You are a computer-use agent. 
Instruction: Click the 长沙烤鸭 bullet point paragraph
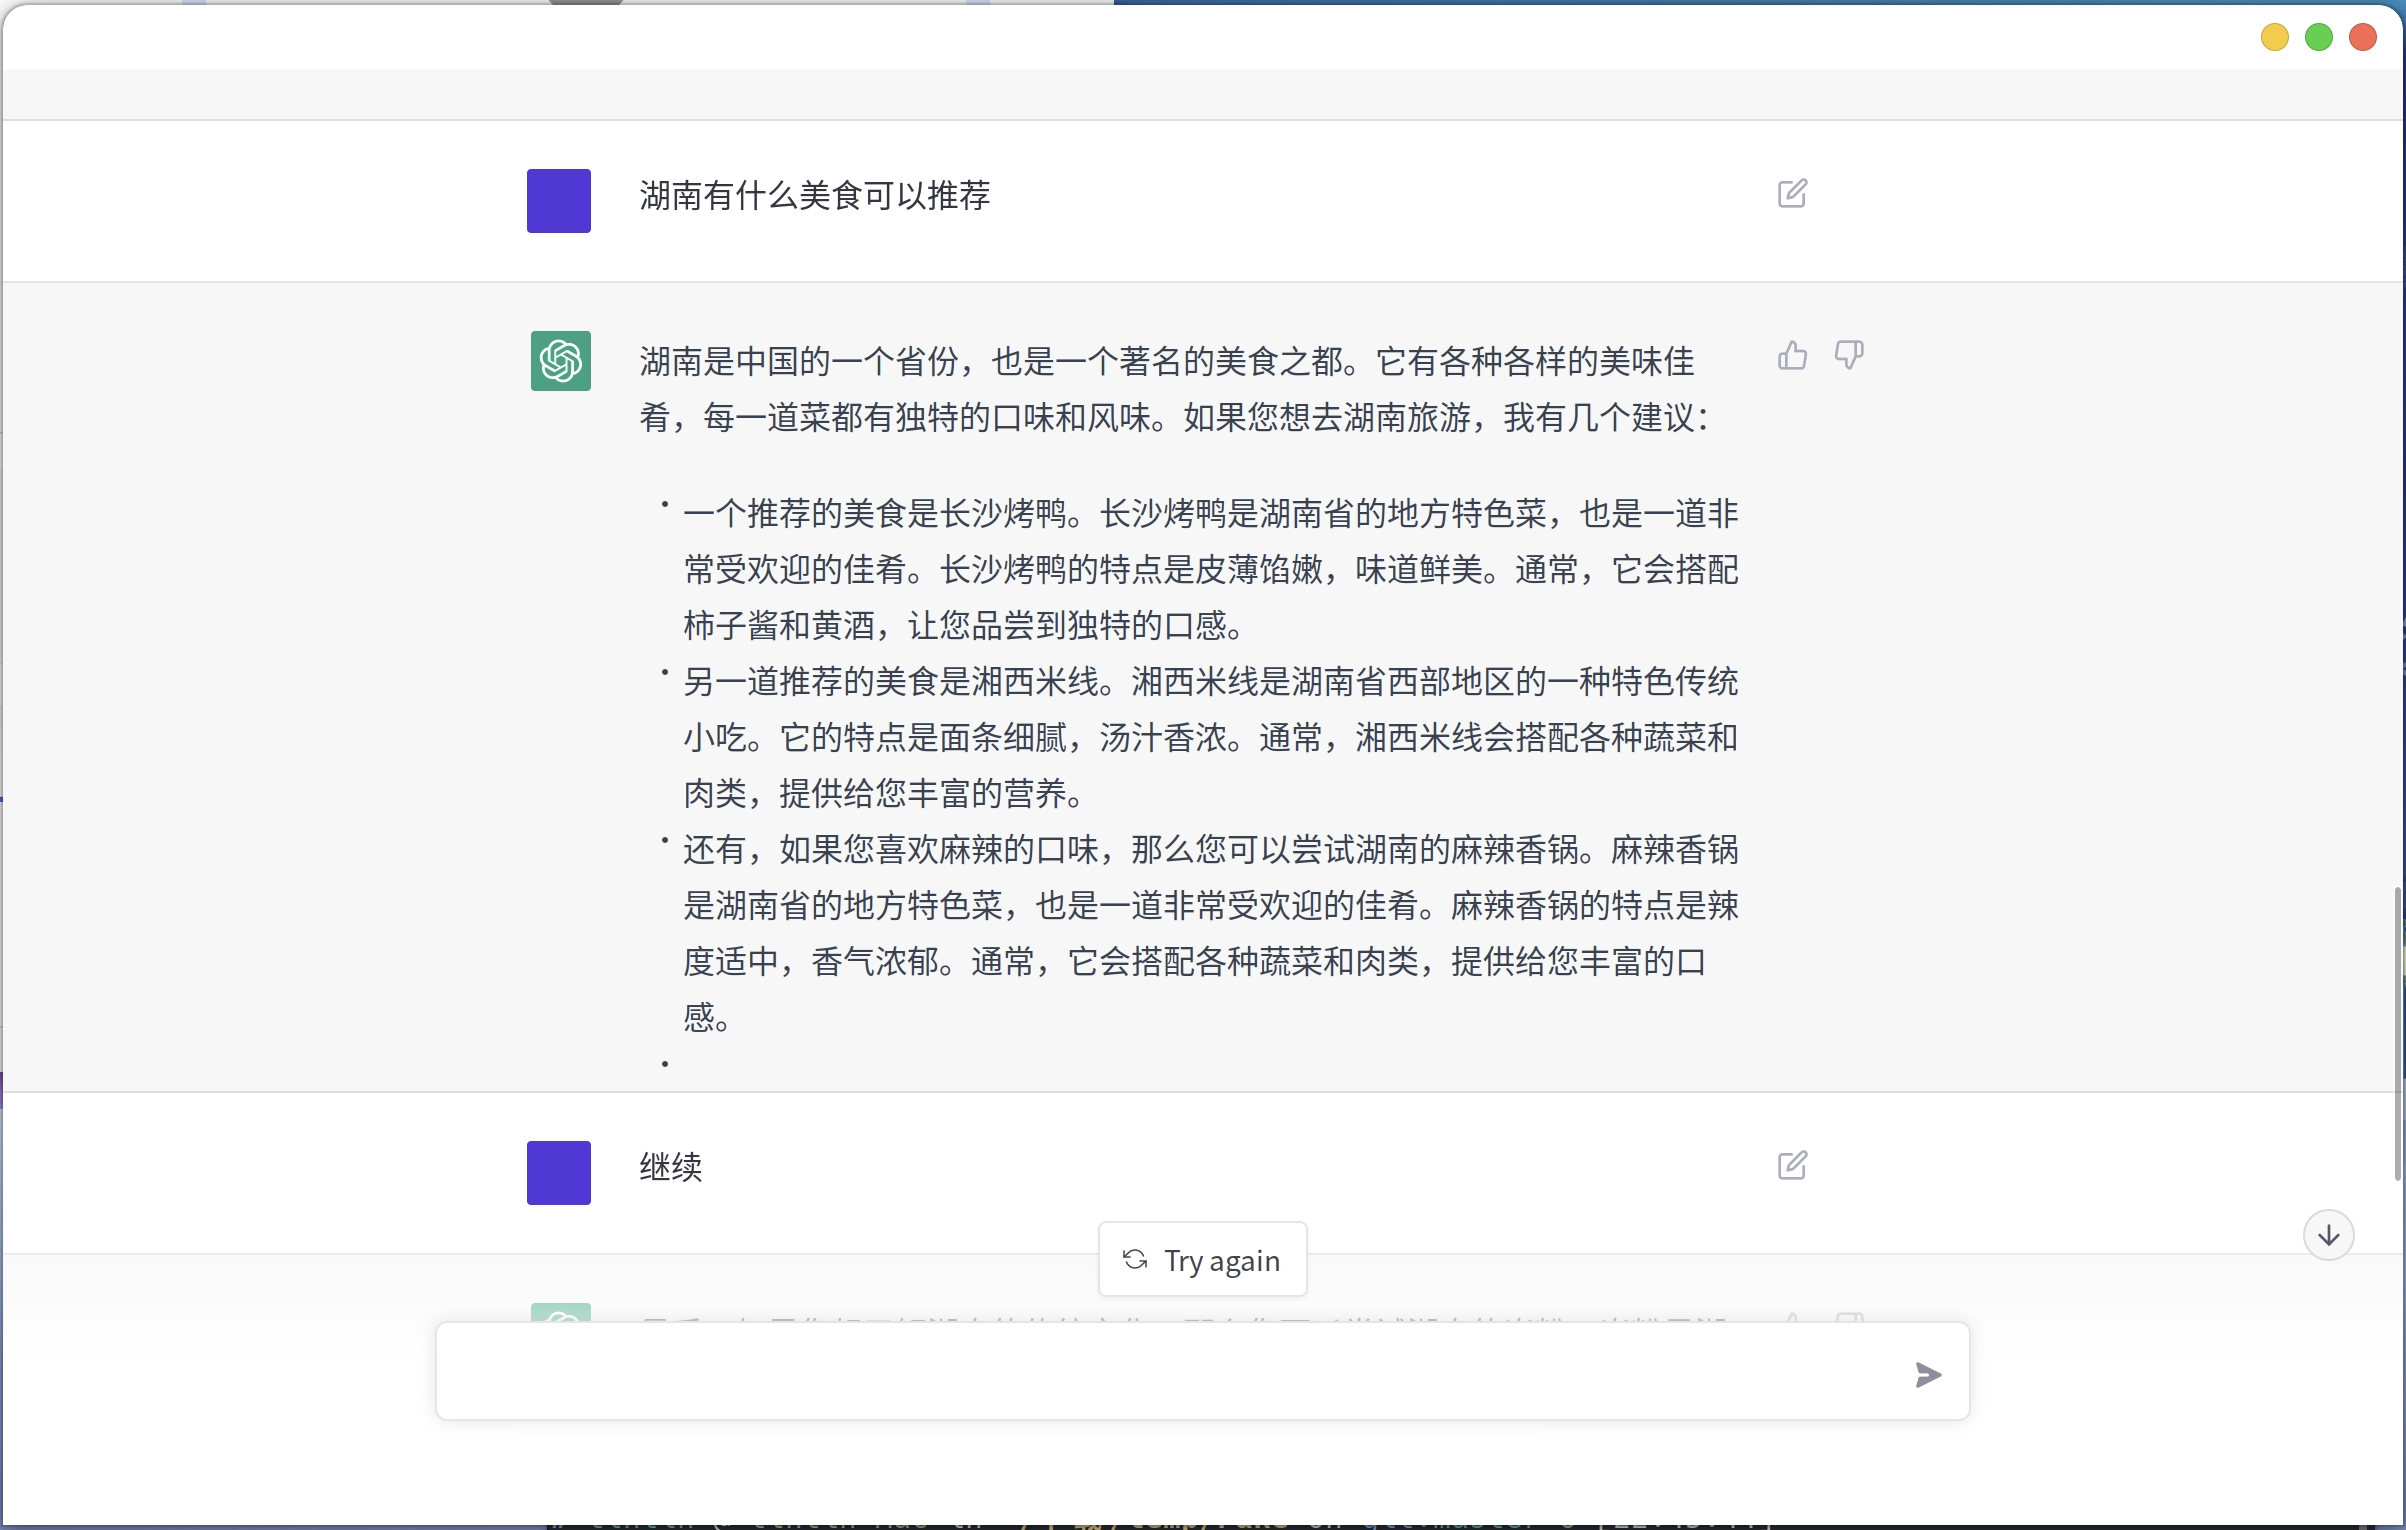pyautogui.click(x=1210, y=569)
